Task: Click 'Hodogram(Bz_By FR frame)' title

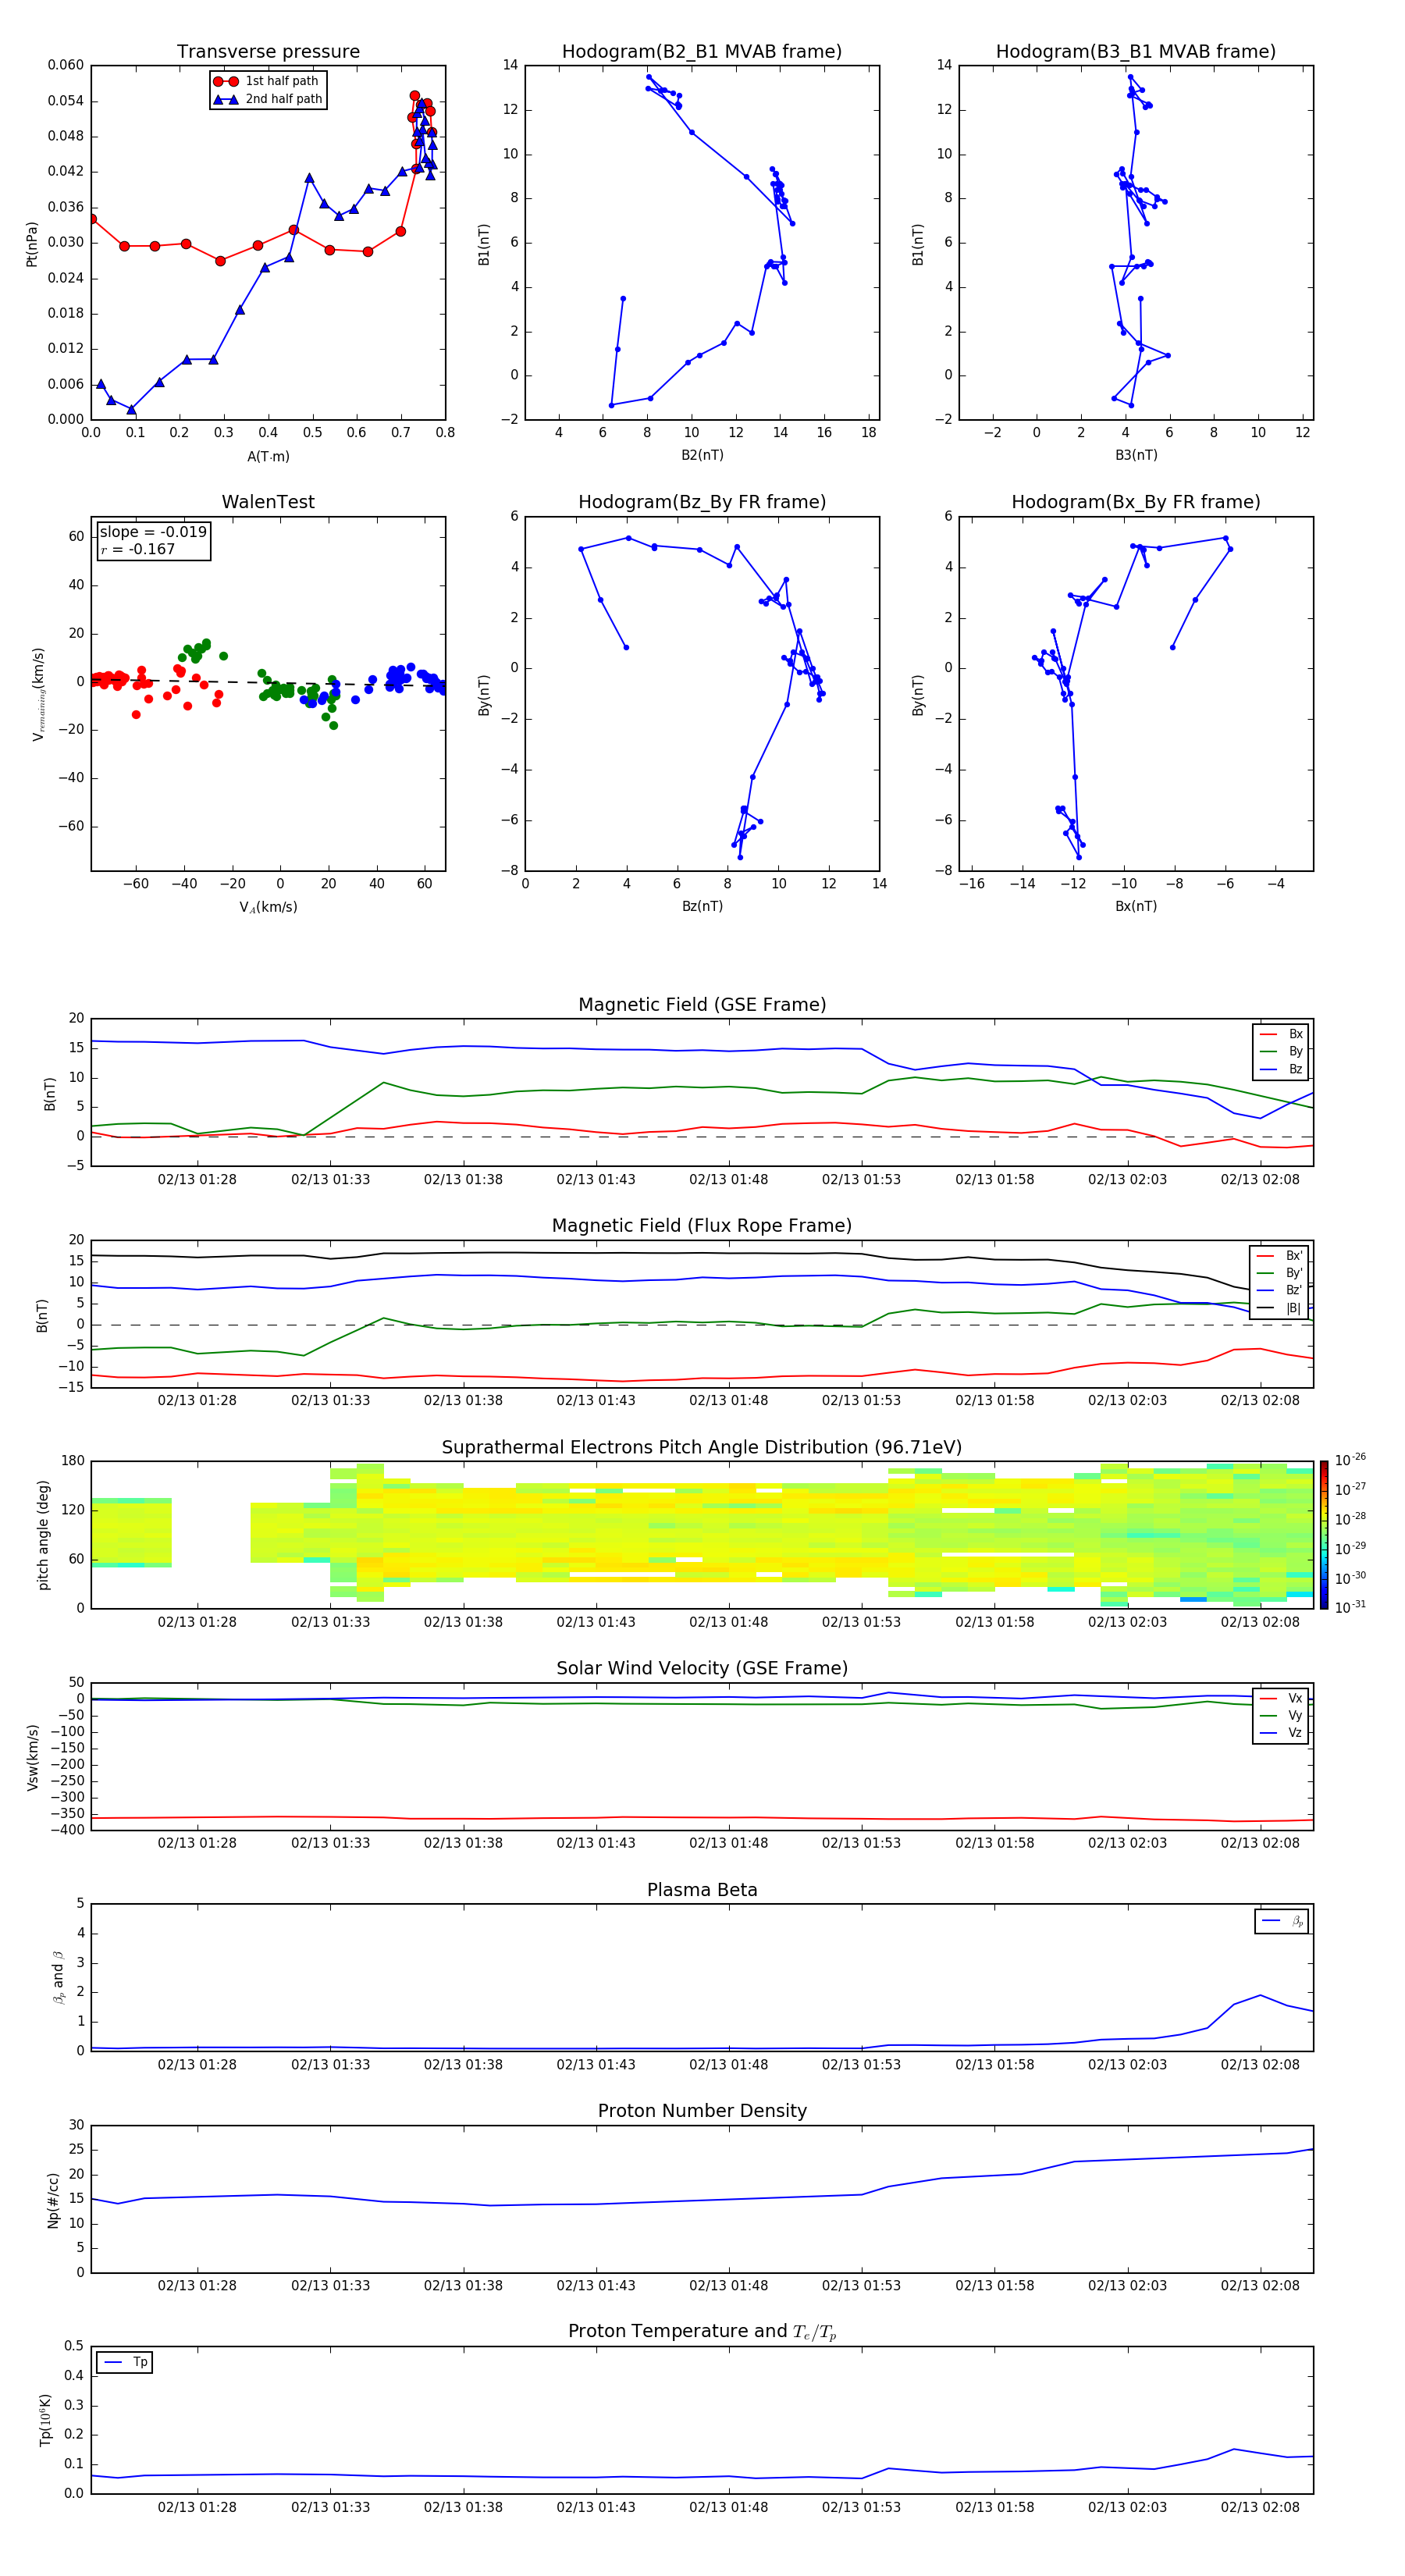Action: coord(702,502)
